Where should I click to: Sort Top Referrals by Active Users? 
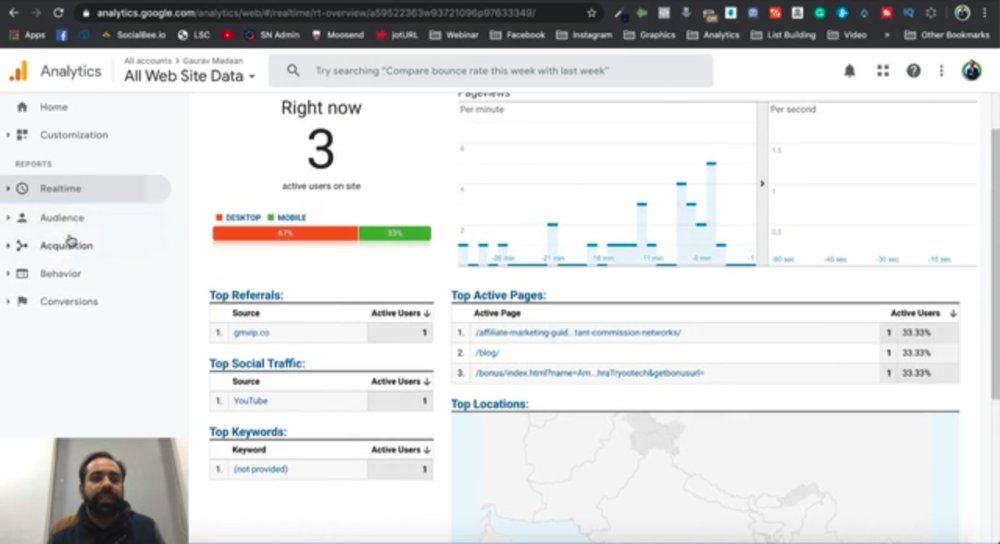tap(401, 313)
